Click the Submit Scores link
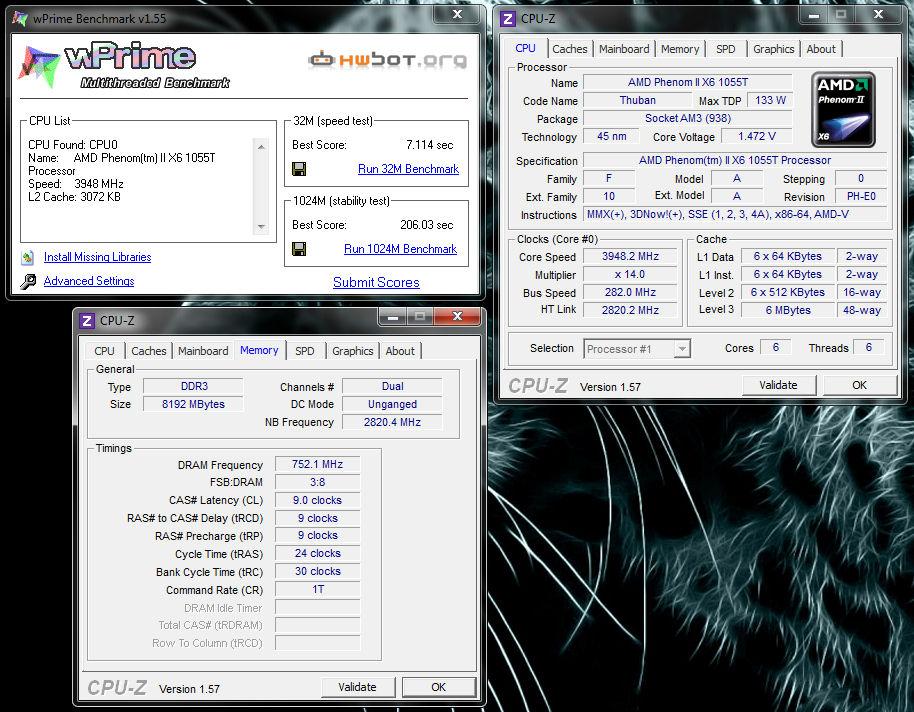The width and height of the screenshot is (914, 712). (376, 282)
